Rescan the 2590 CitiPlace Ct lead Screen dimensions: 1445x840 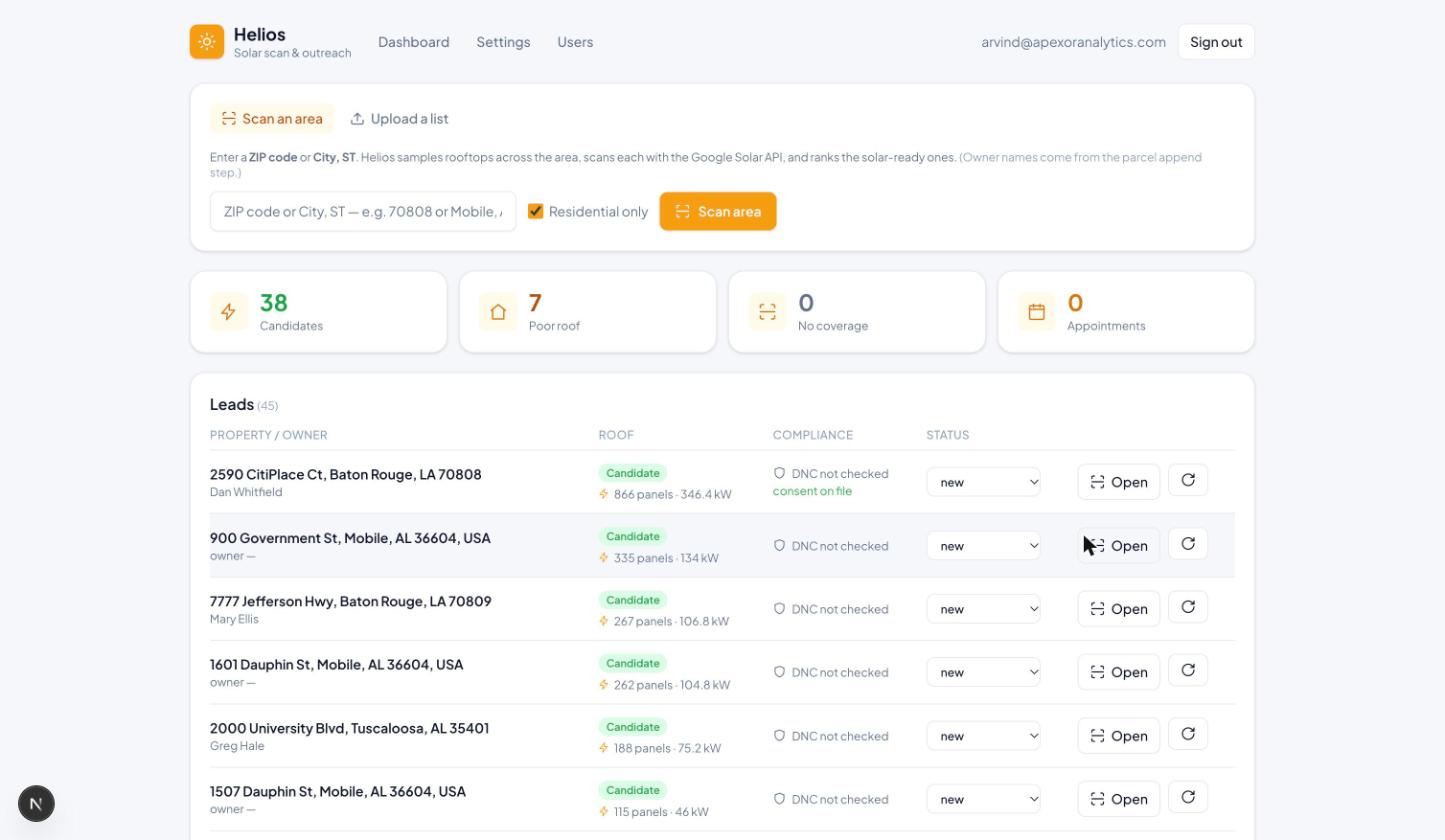pos(1188,481)
